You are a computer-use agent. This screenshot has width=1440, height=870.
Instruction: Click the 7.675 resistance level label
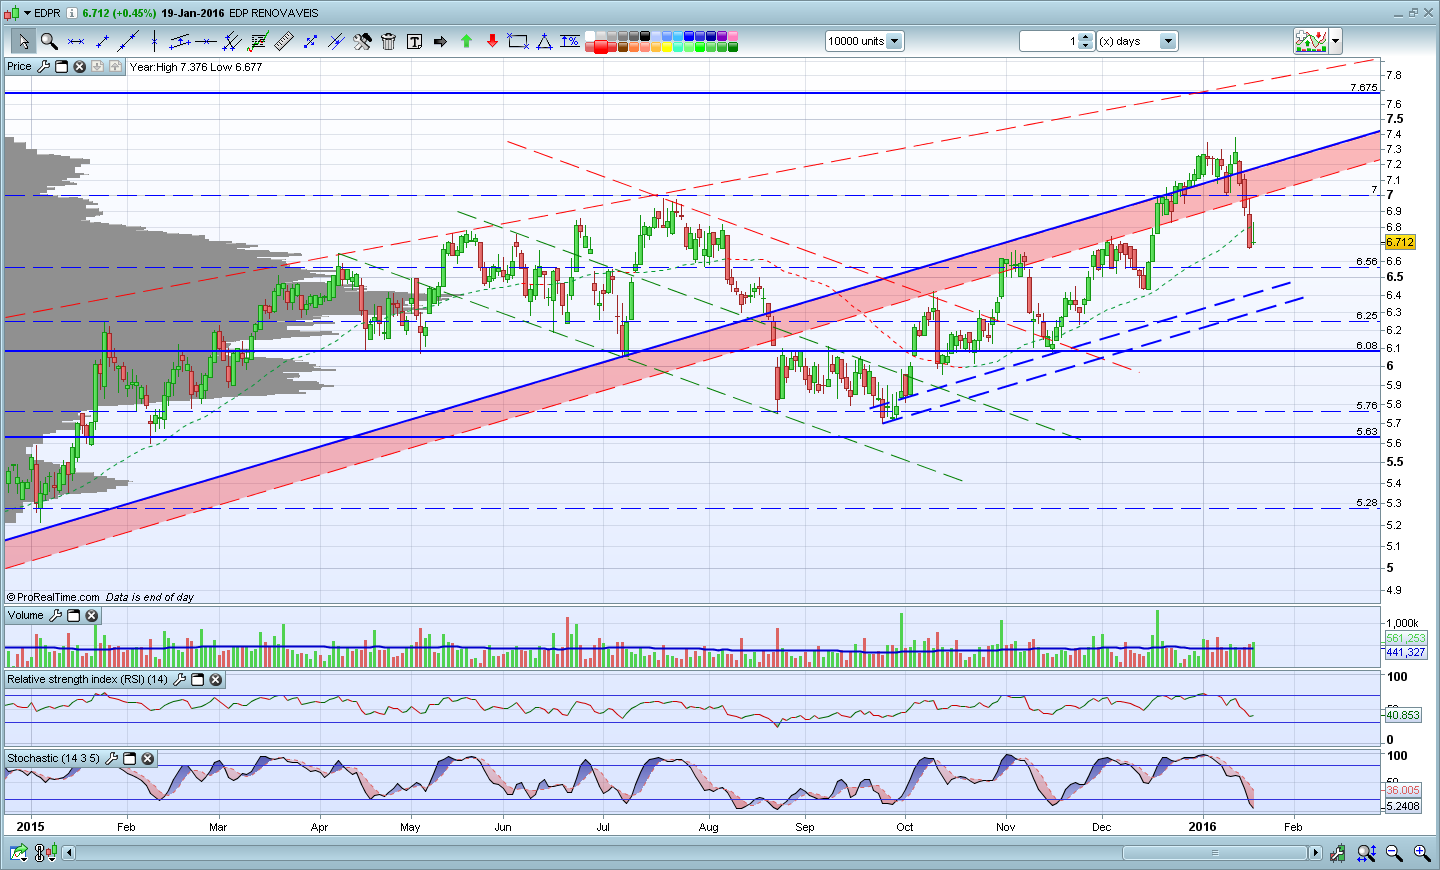pyautogui.click(x=1364, y=88)
